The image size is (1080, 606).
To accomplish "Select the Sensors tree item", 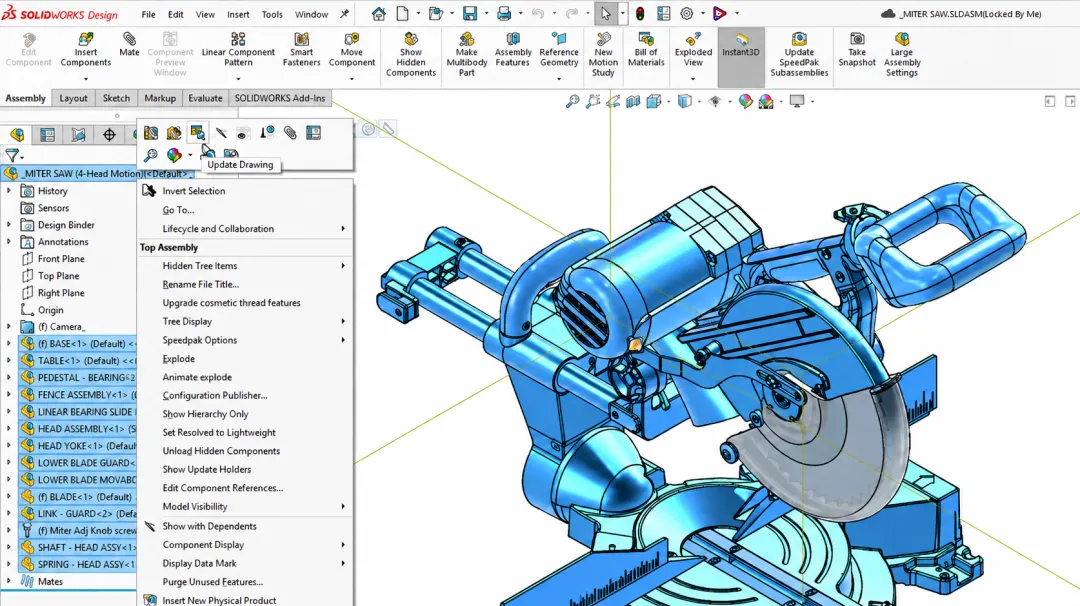I will [x=53, y=208].
